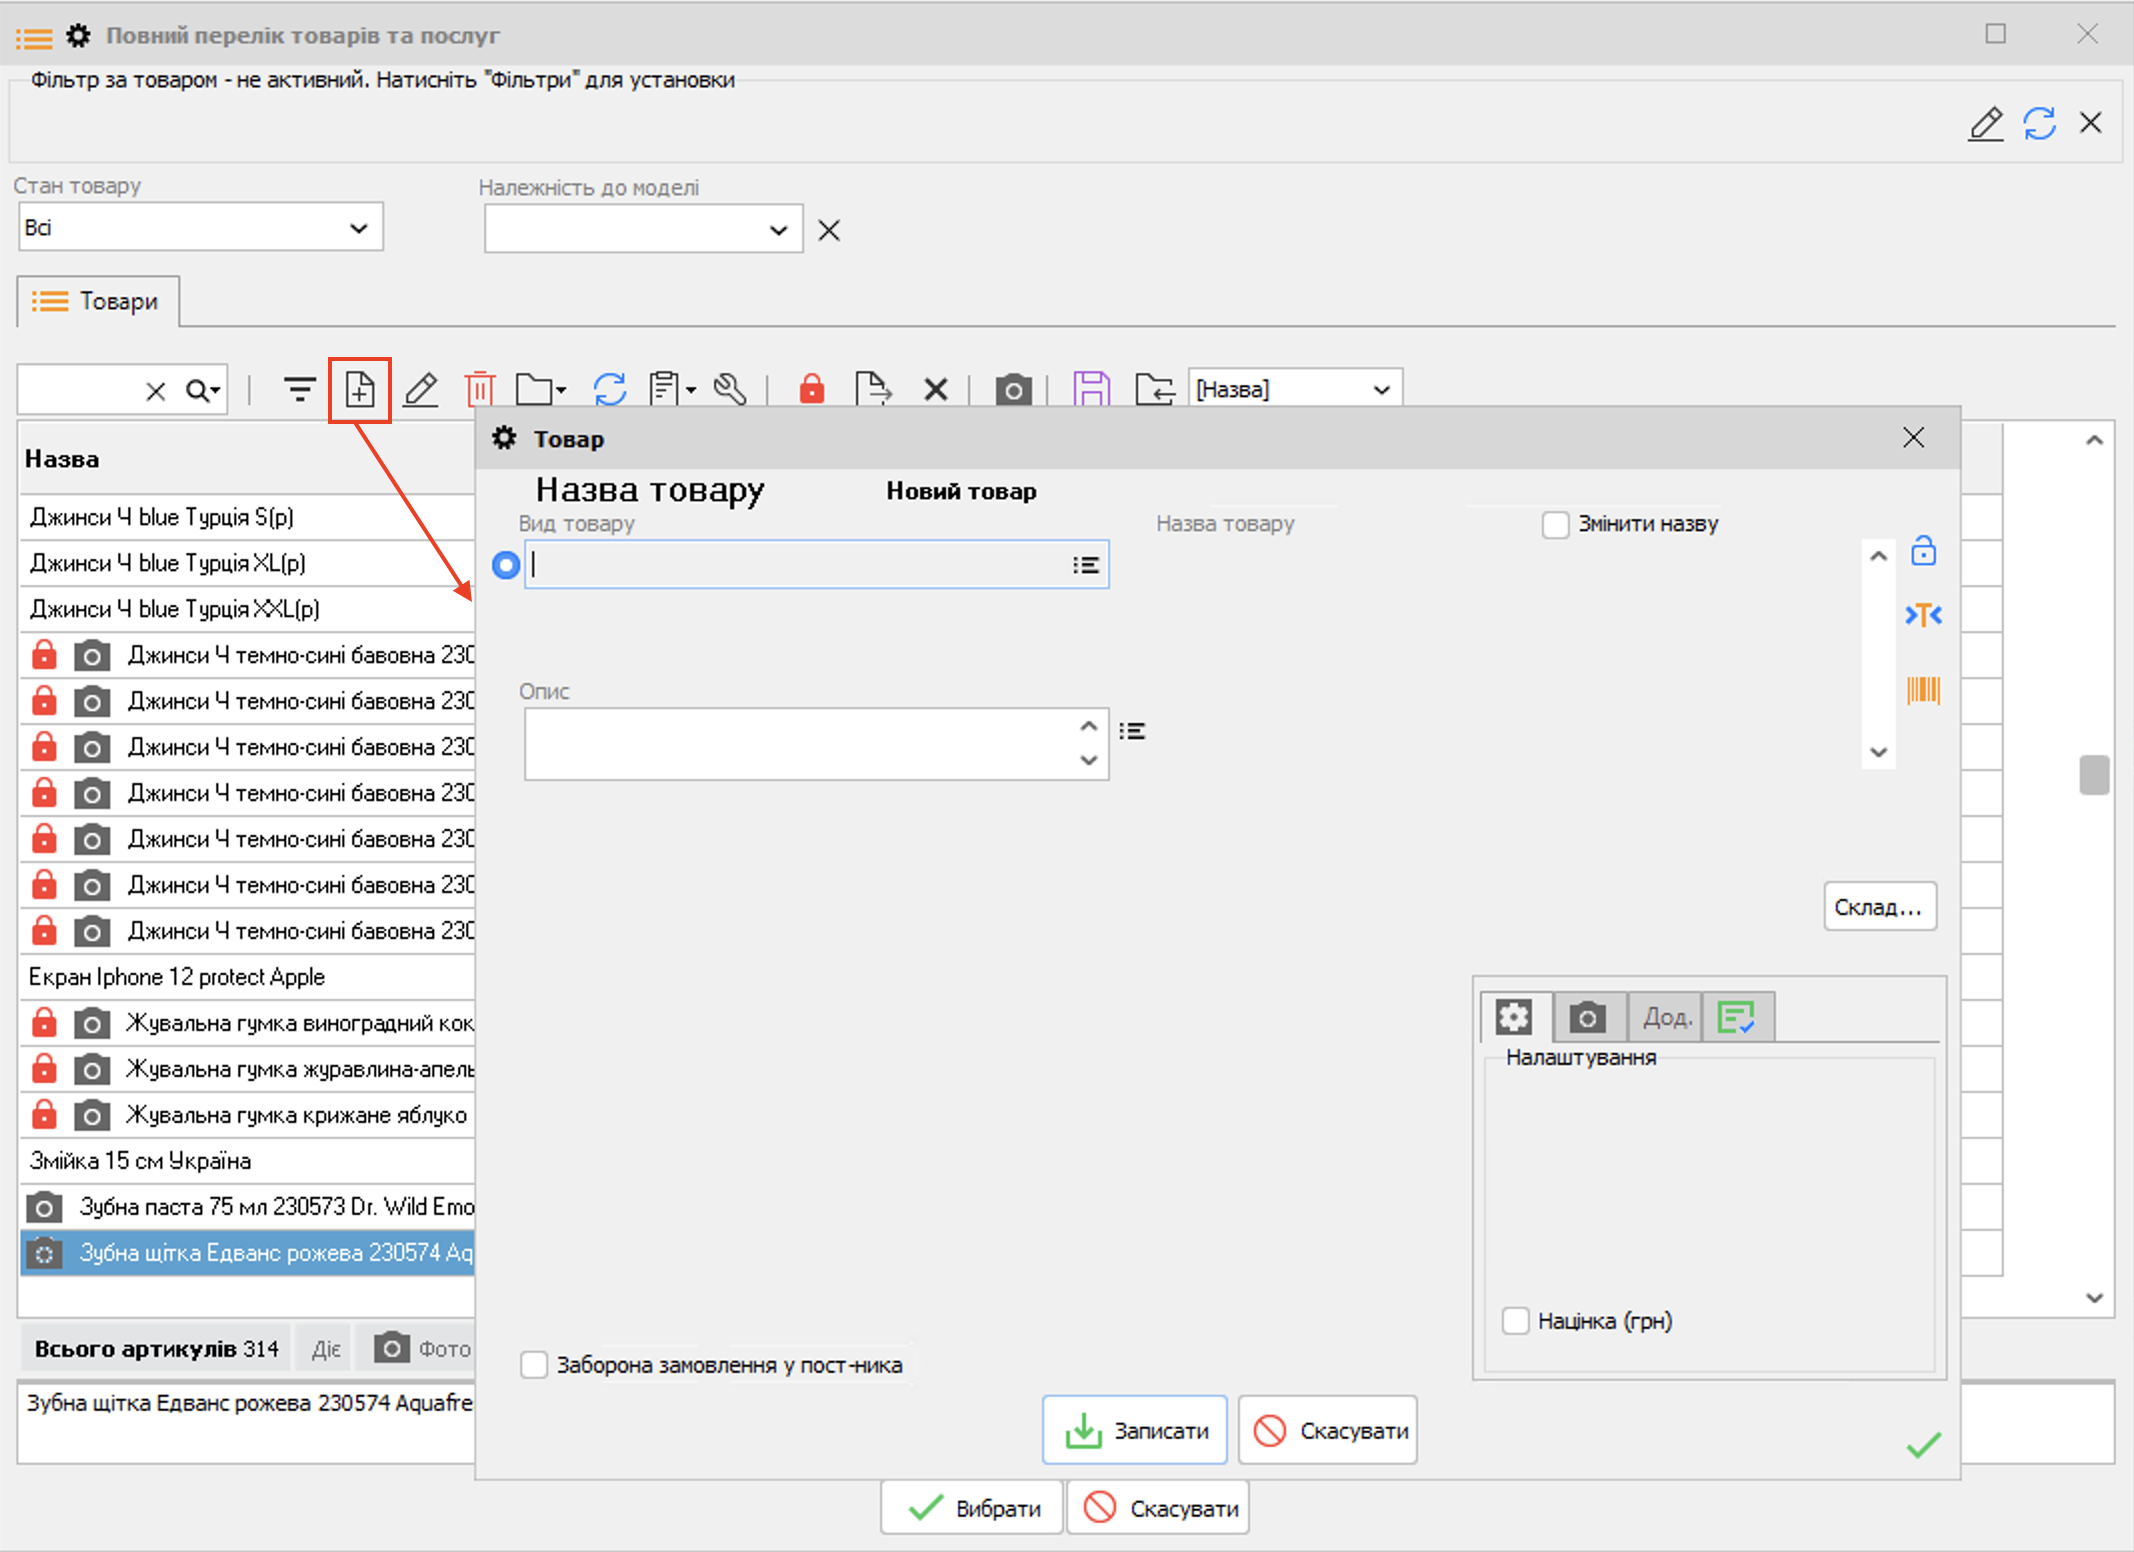
Task: Click the filter lines icon
Action: pyautogui.click(x=299, y=389)
